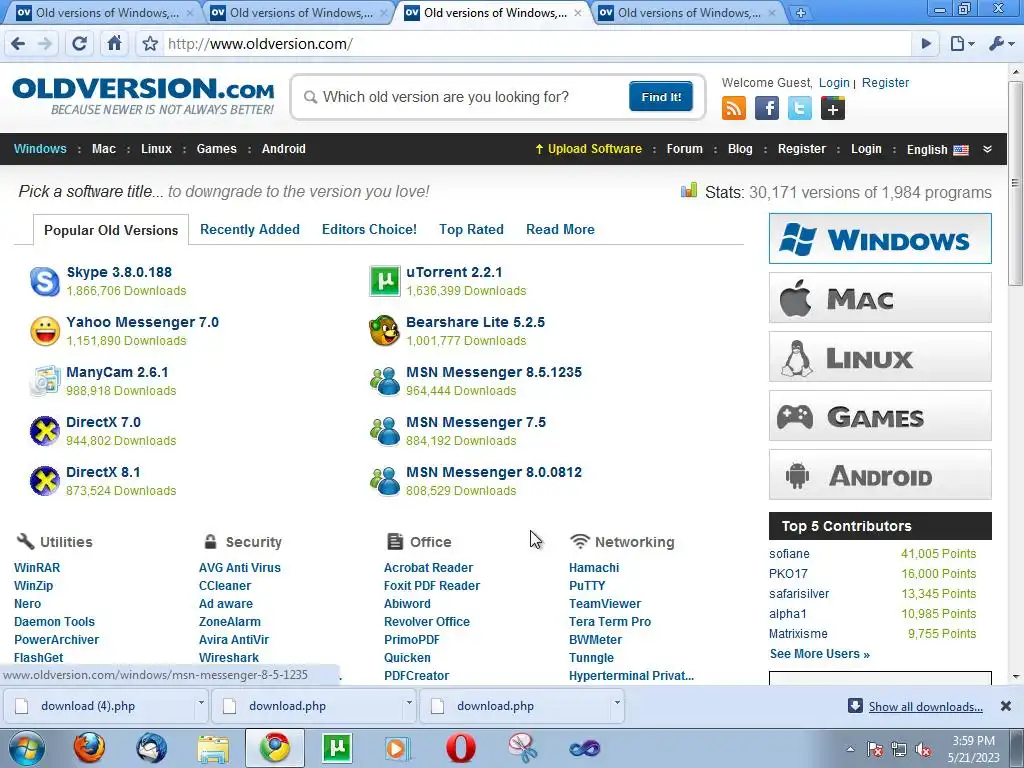Click the See More Users link
Screen dimensions: 1024x768
pos(819,654)
